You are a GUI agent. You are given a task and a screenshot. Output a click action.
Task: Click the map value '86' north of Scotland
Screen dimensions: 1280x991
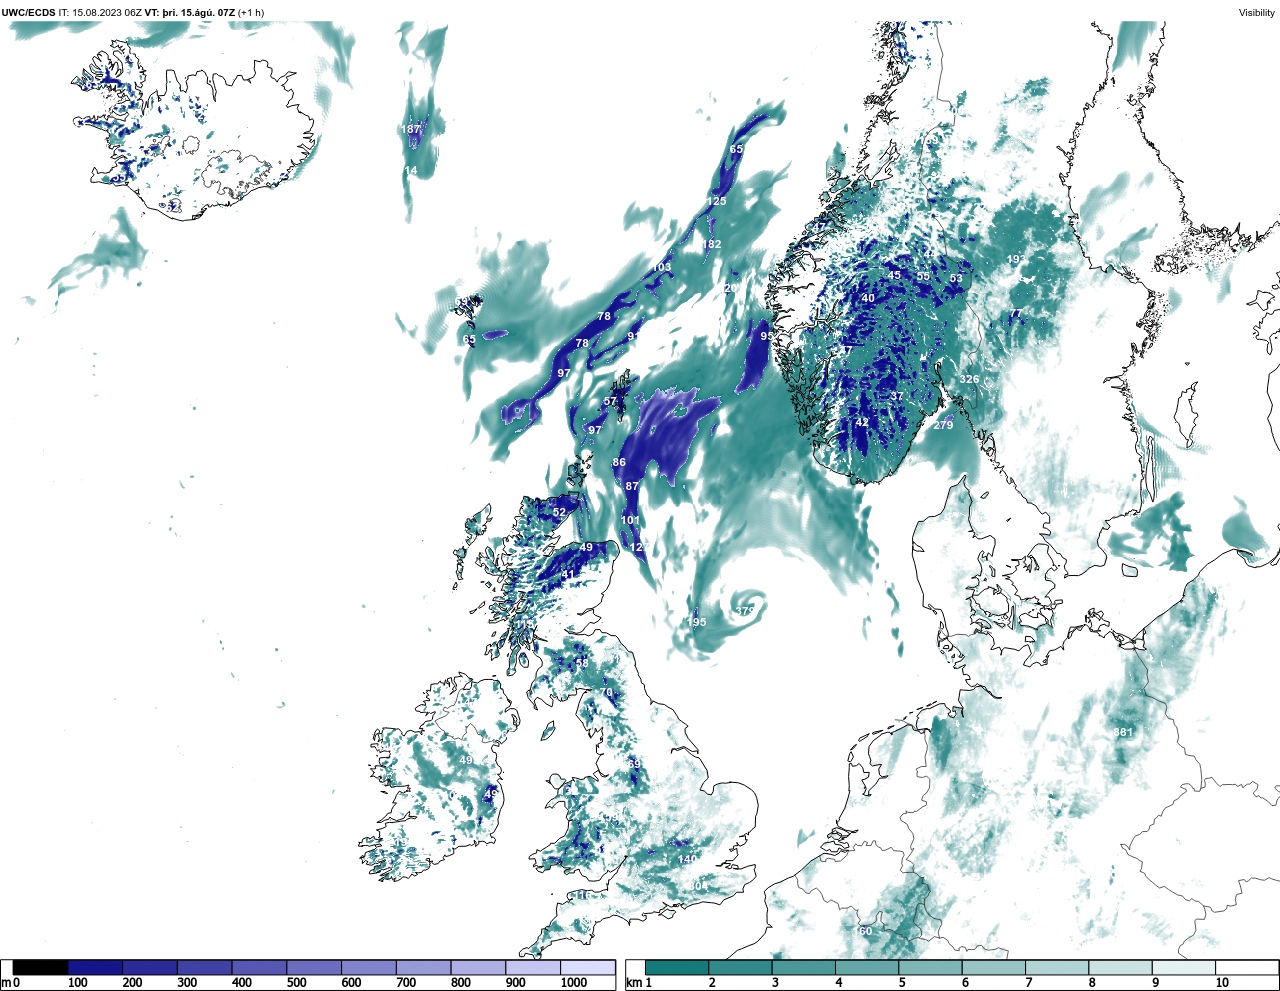click(619, 462)
